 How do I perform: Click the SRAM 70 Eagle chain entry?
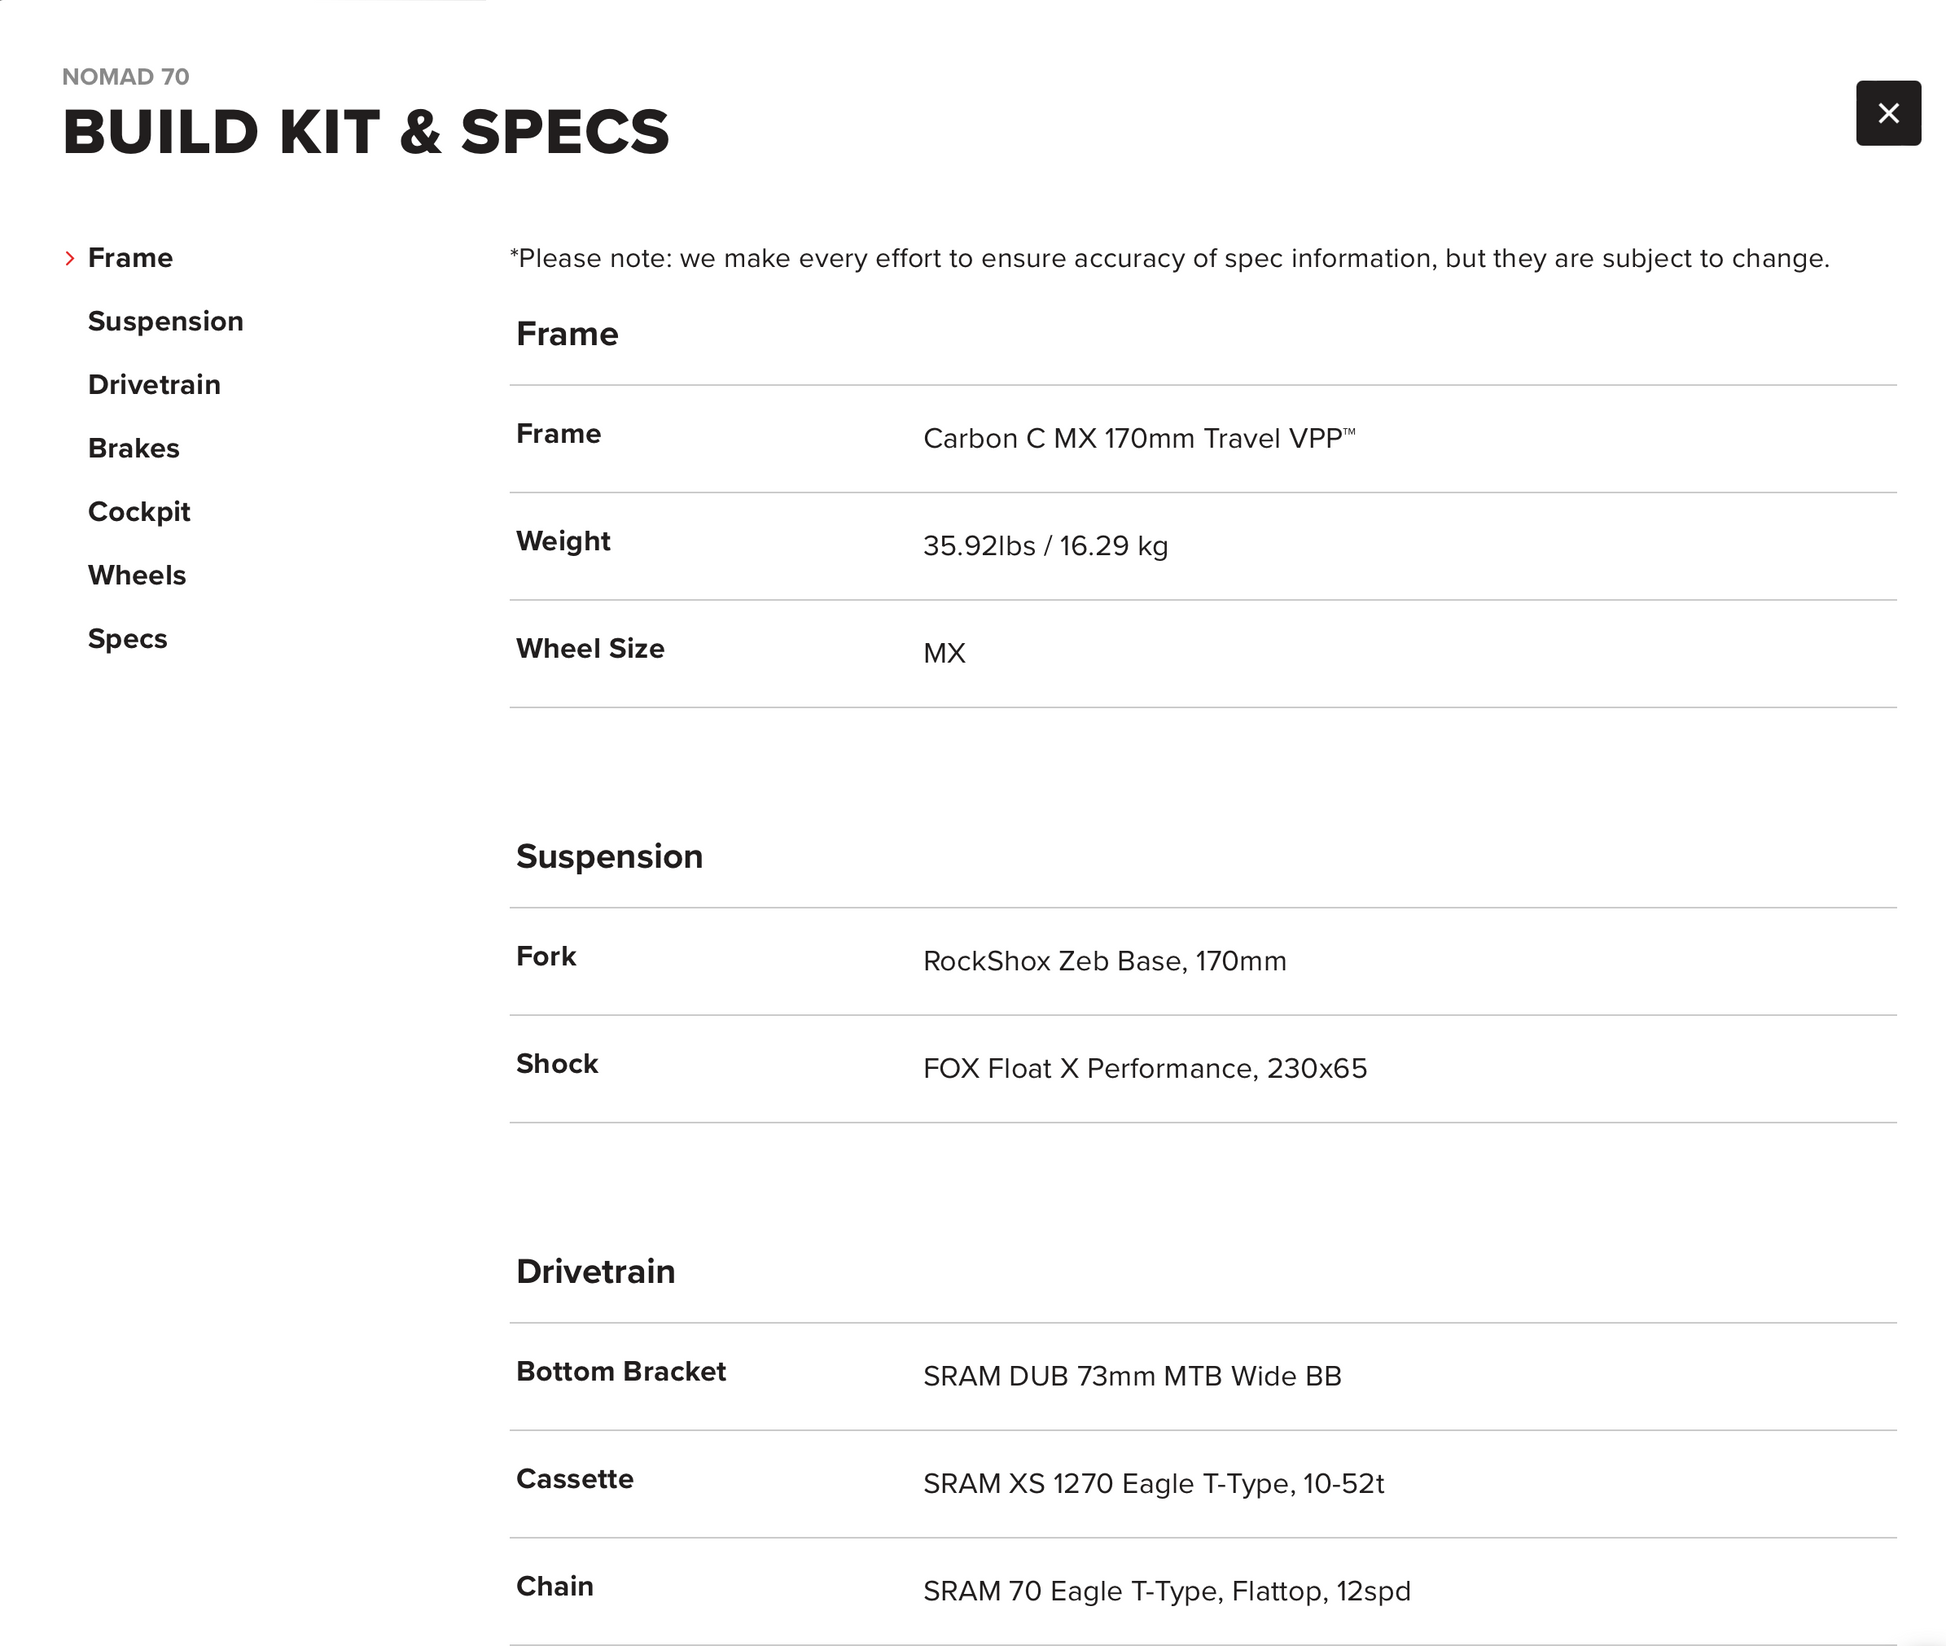[x=1166, y=1591]
